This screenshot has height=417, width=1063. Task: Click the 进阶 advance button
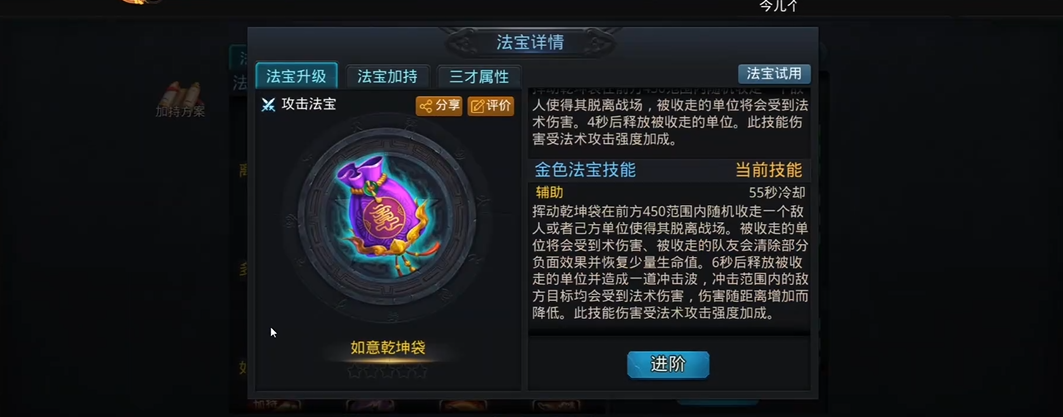(668, 364)
